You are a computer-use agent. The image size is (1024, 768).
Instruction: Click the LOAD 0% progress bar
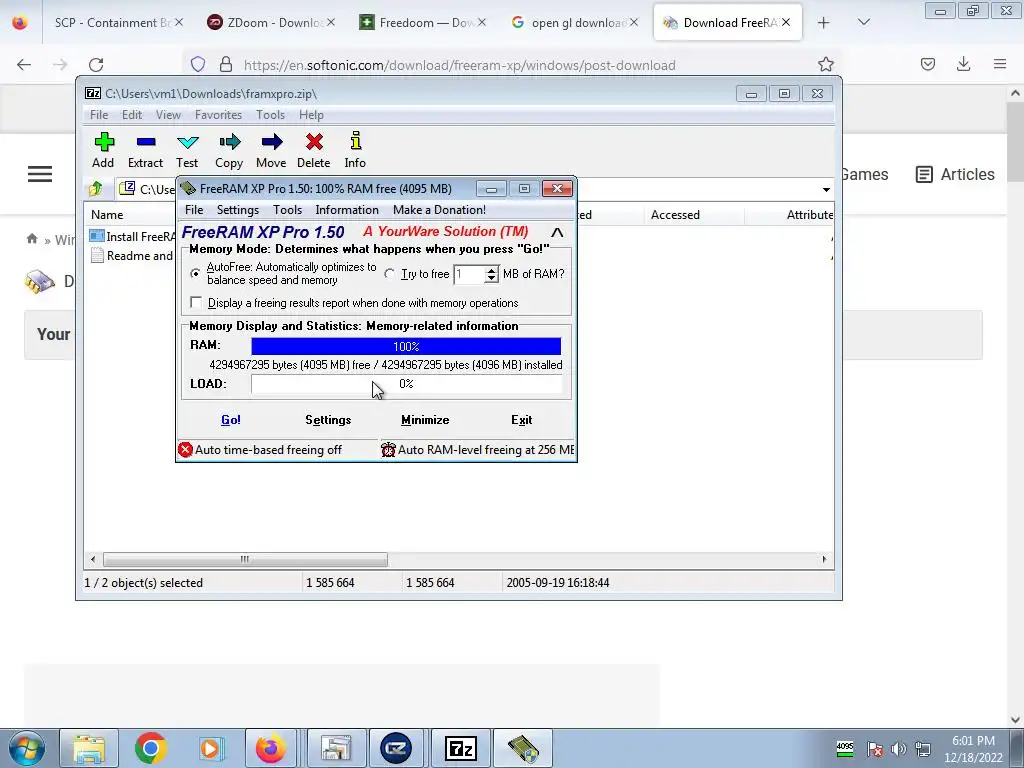click(x=406, y=384)
